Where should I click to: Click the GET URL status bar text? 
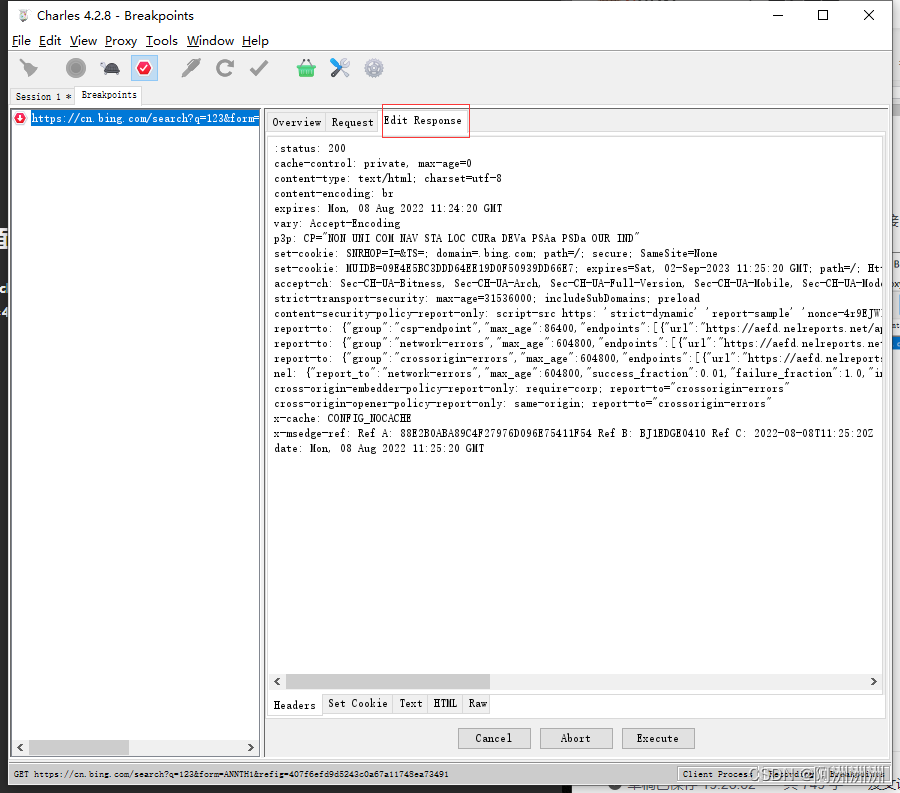coord(231,774)
